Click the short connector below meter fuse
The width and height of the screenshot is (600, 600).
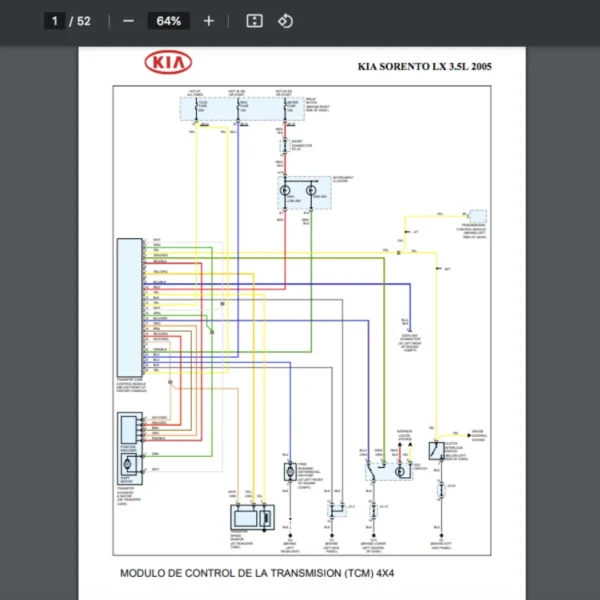[285, 146]
